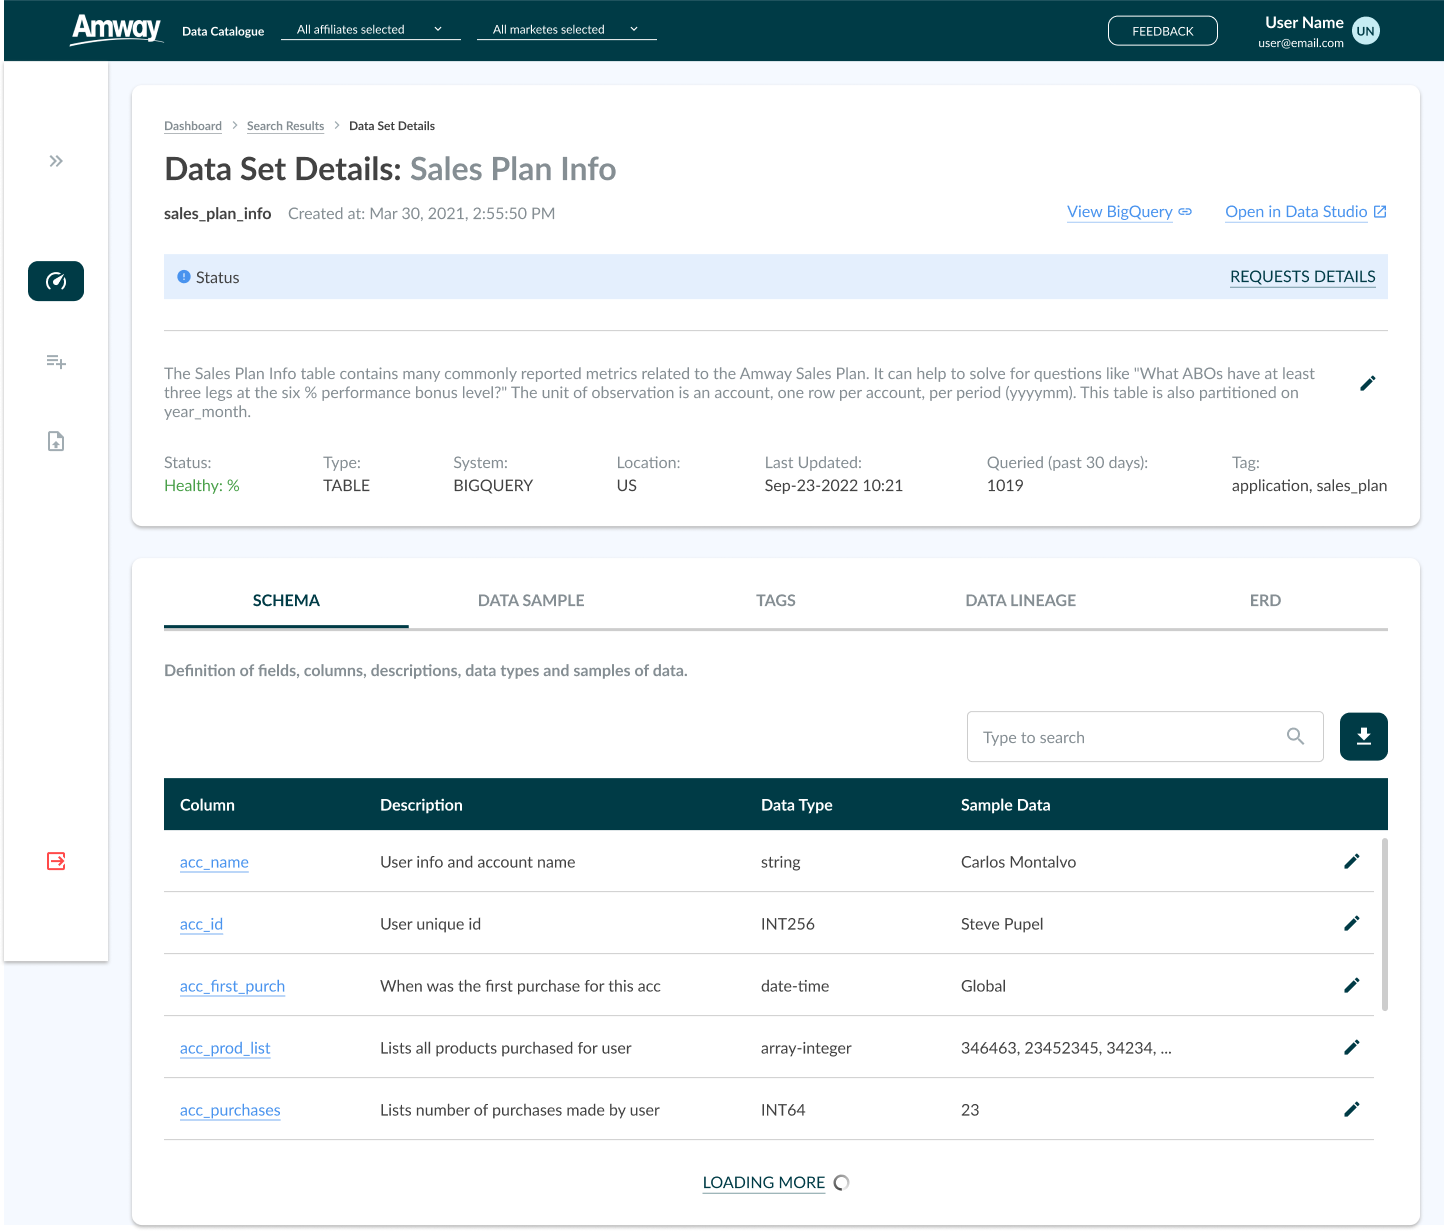
Task: Expand the sidebar with double chevron
Action: [x=56, y=161]
